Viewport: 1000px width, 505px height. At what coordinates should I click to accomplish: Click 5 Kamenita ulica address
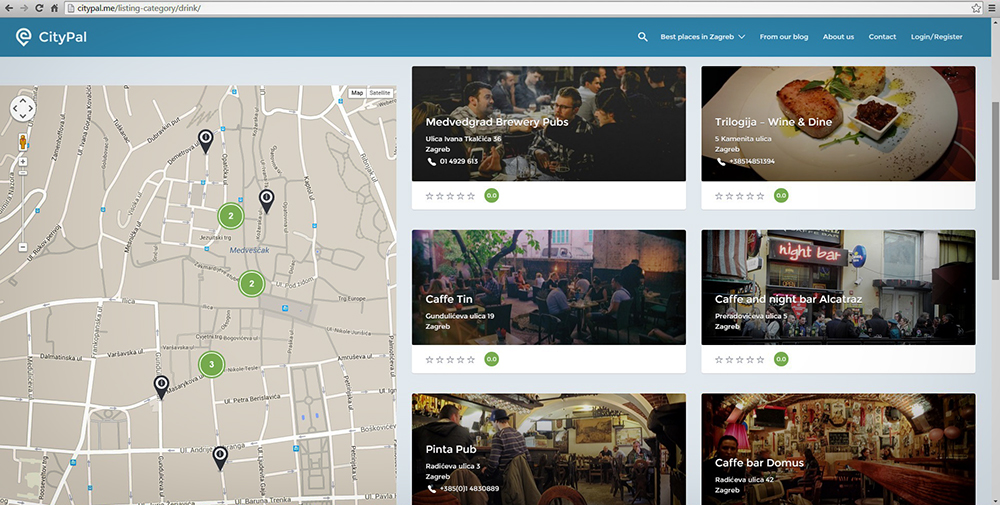743,138
